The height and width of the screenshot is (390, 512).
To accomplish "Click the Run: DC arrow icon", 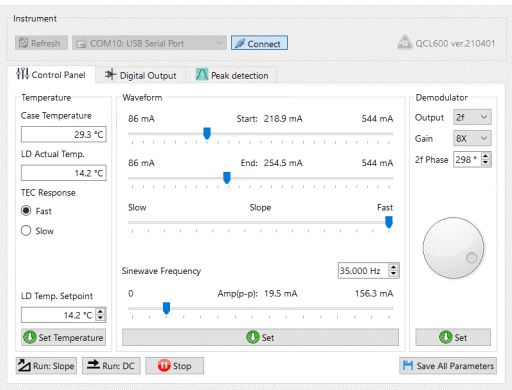I will pyautogui.click(x=93, y=364).
